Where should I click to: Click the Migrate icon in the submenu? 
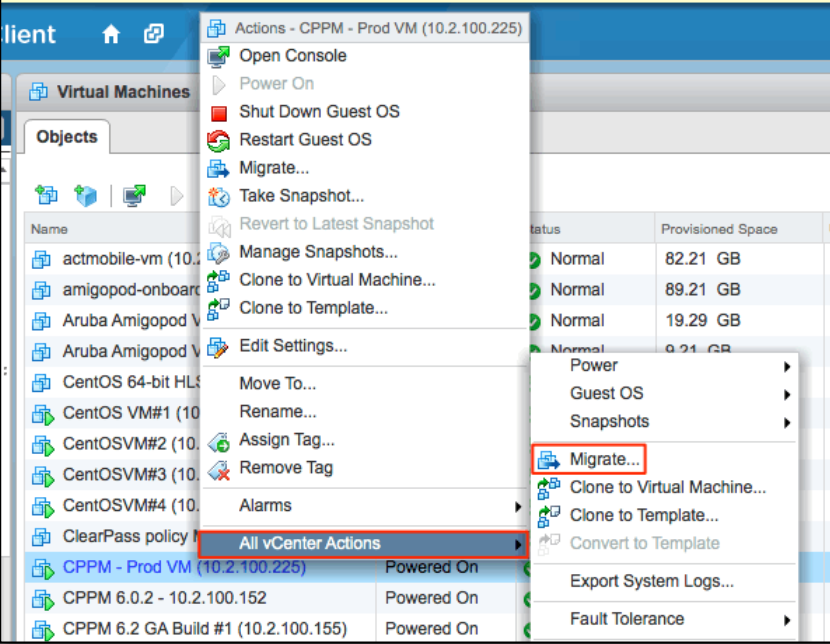pyautogui.click(x=549, y=460)
